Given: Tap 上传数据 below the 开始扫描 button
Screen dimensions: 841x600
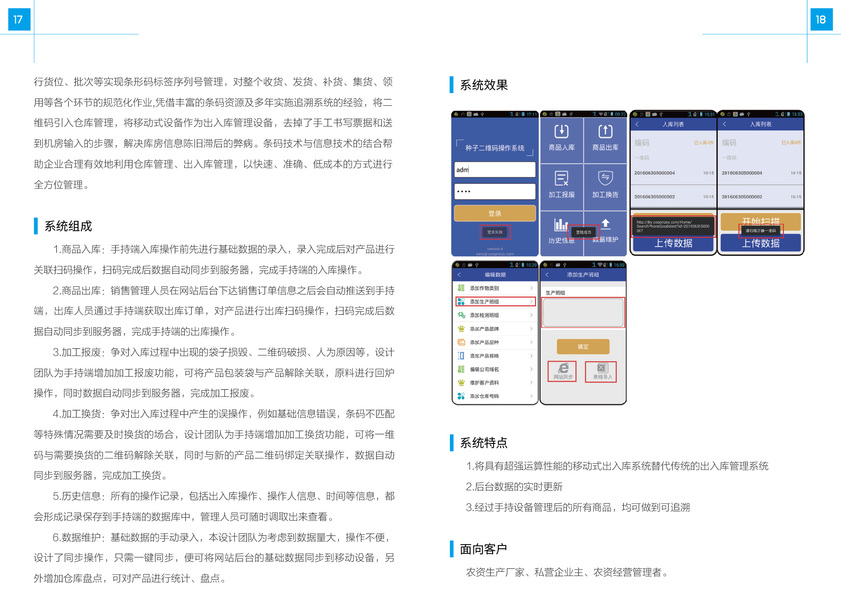Looking at the screenshot, I should tap(761, 243).
